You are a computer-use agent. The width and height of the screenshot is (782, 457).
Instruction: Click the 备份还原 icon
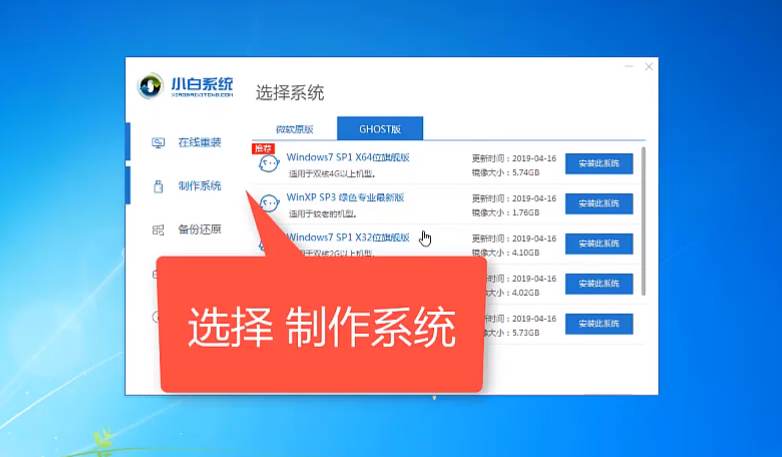(158, 230)
